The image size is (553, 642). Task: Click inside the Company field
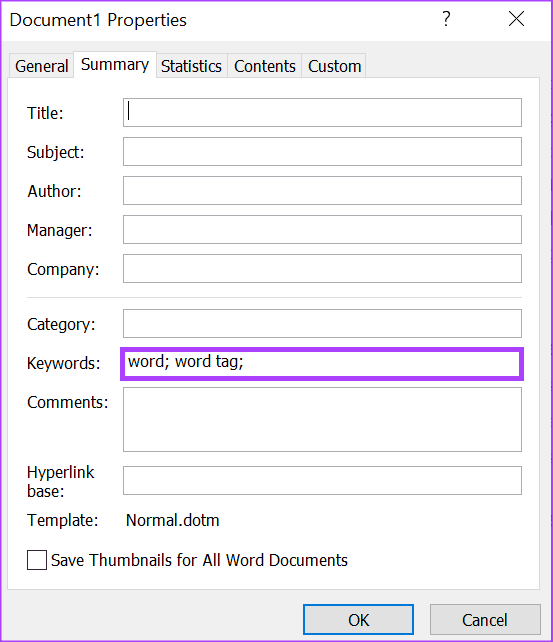click(x=322, y=269)
